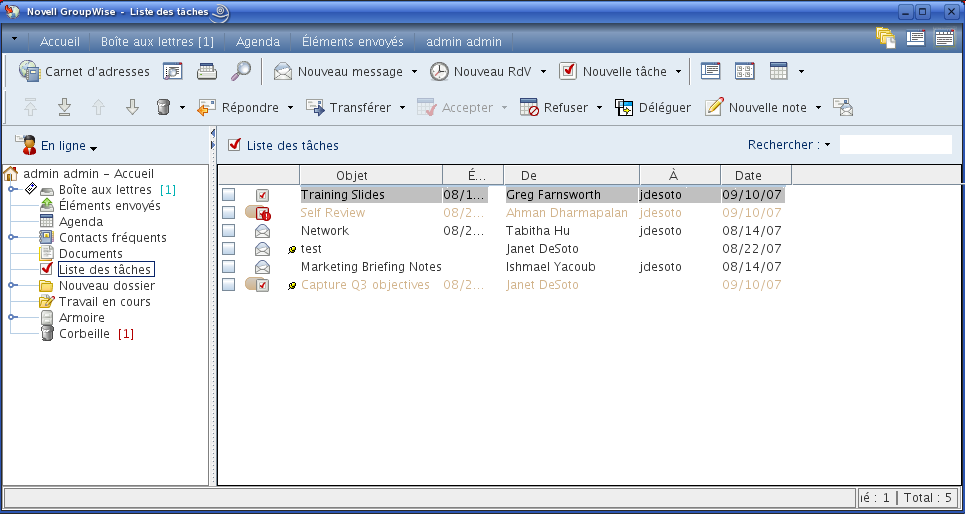Open the Nouveau message dropdown arrow

coord(414,71)
